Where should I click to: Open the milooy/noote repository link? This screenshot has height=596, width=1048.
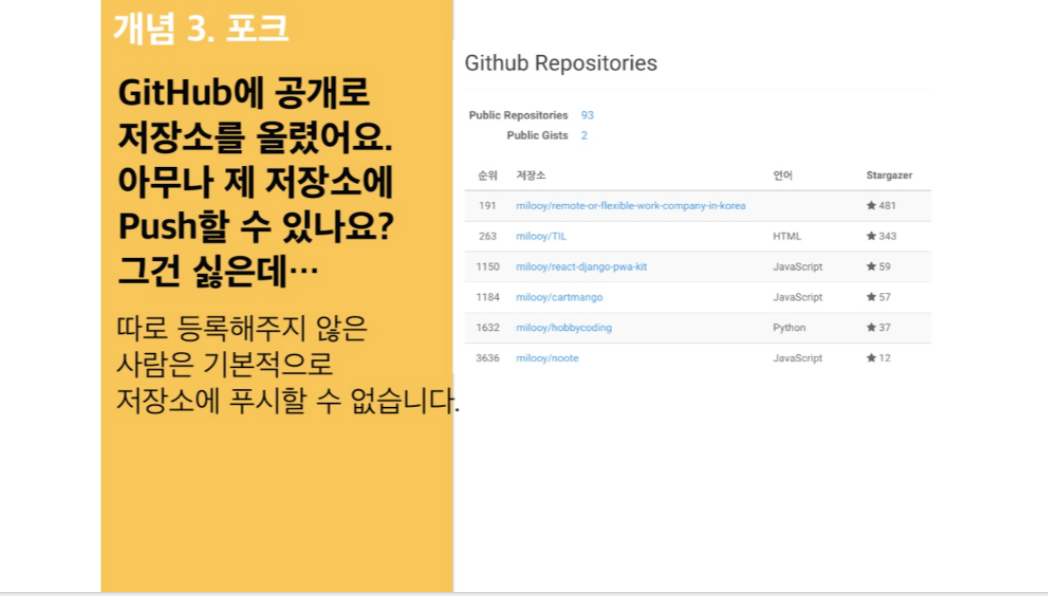547,358
